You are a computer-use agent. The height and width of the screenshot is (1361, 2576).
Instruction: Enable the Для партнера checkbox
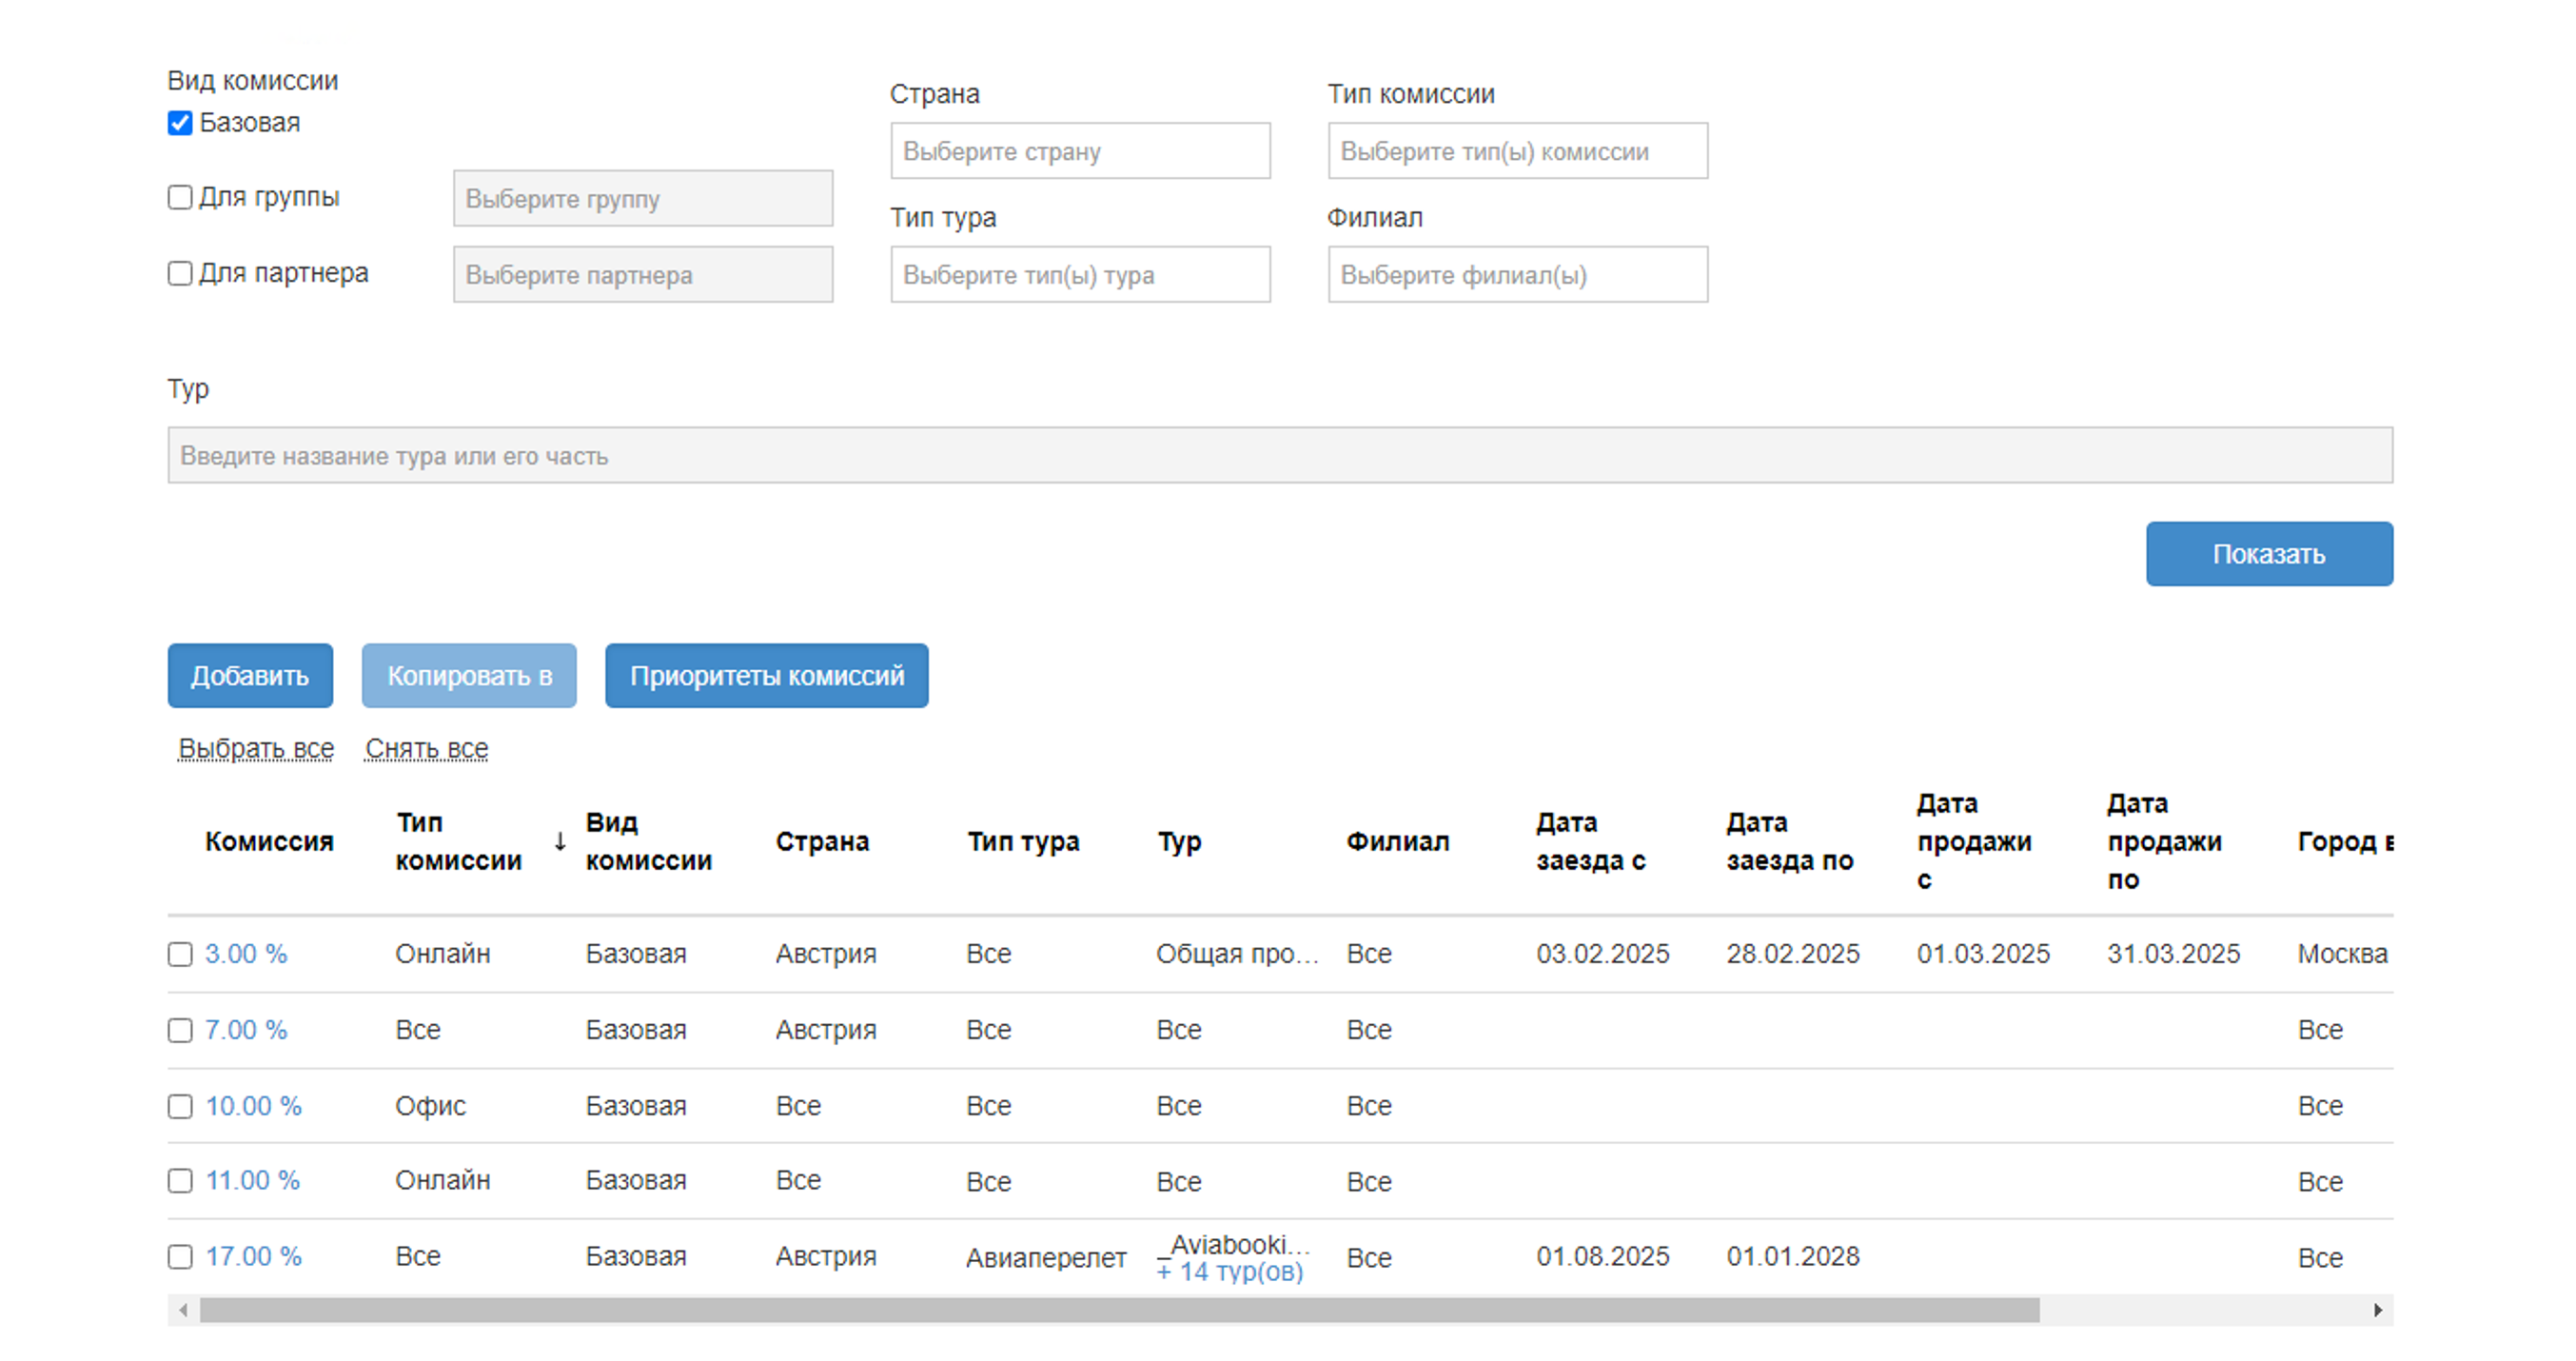pos(180,273)
